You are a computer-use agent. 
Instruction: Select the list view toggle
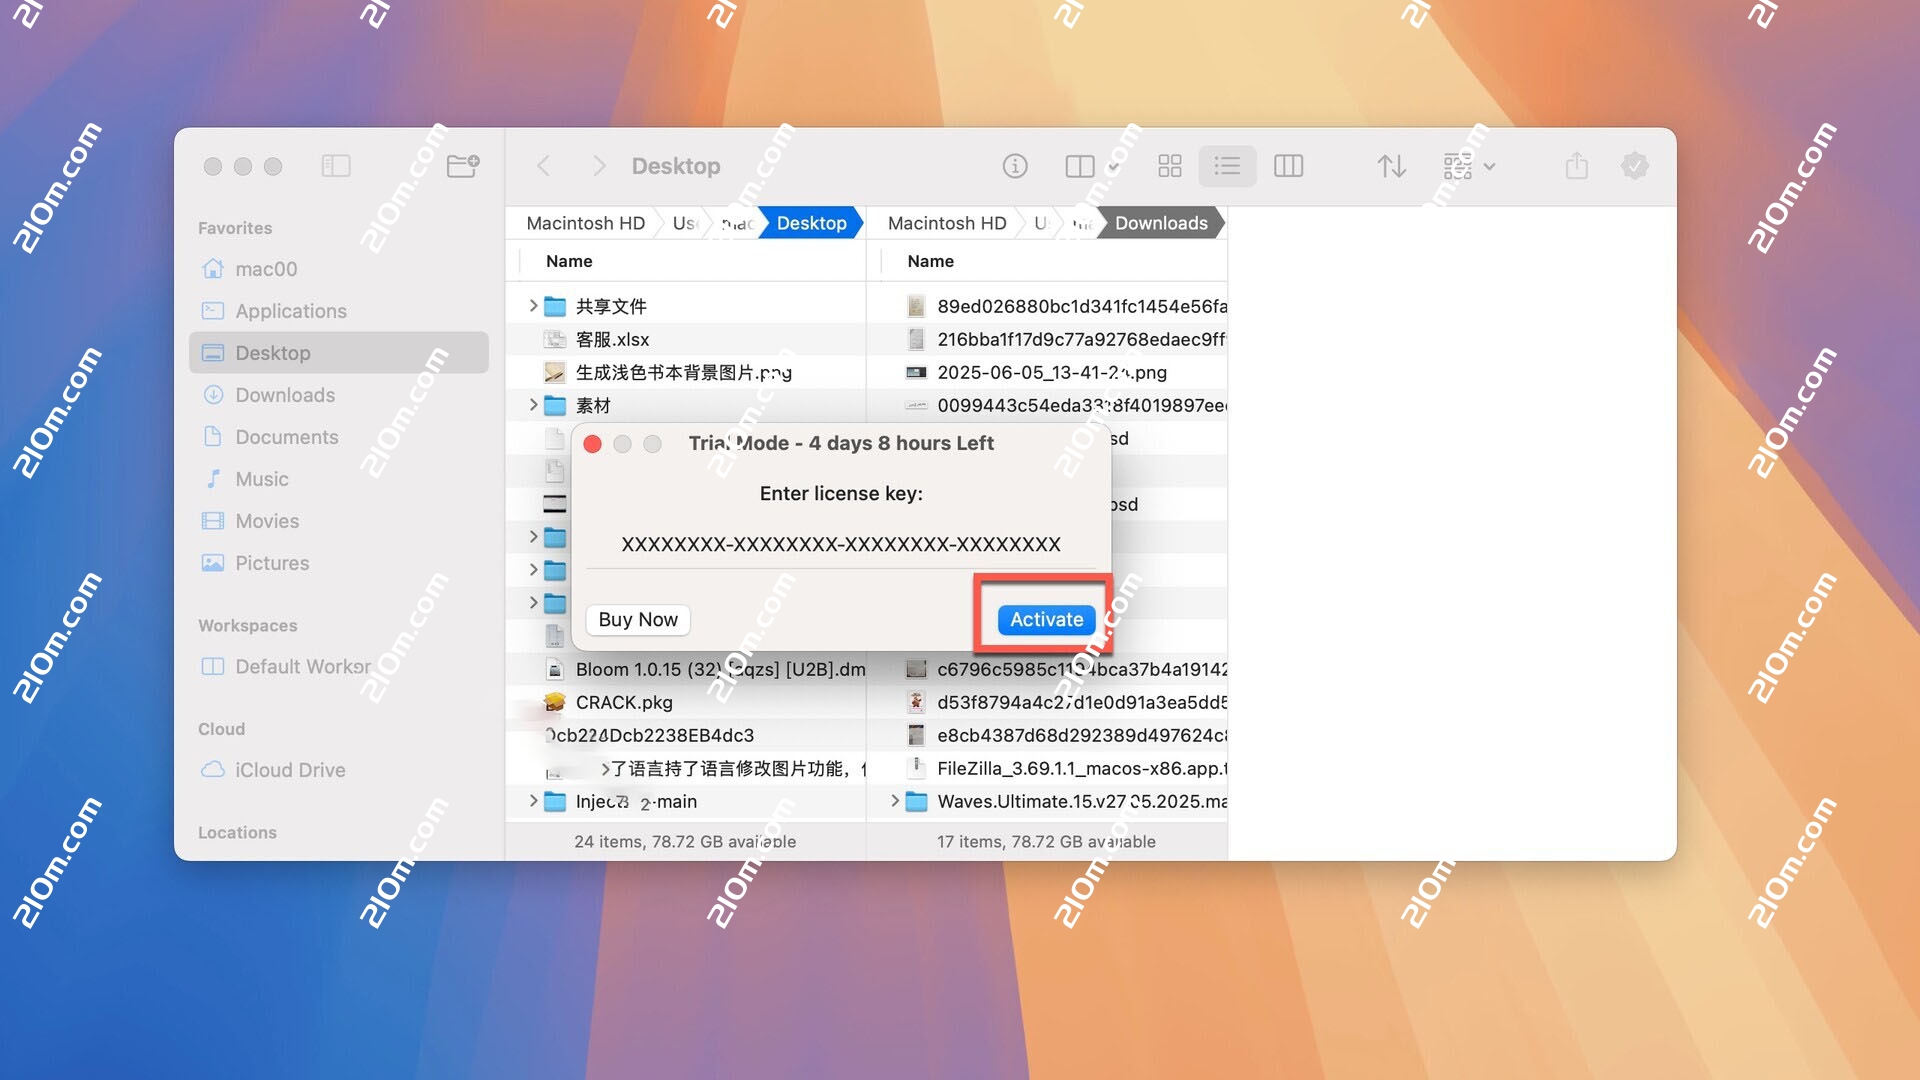pyautogui.click(x=1227, y=166)
